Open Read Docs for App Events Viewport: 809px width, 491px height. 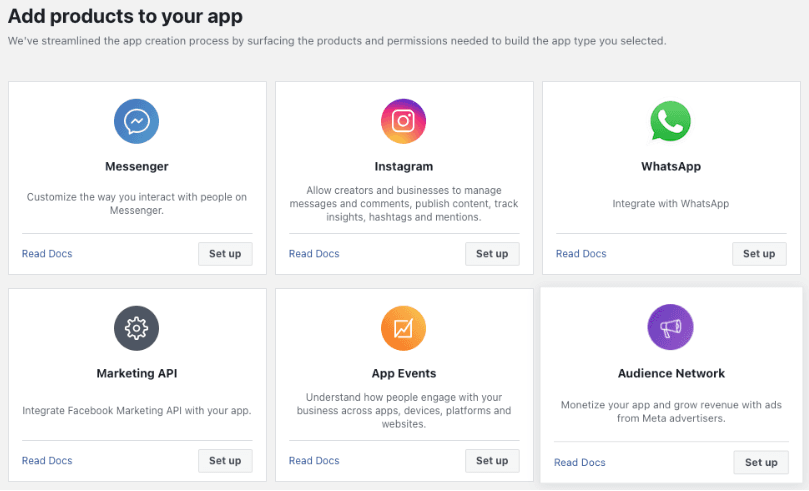click(314, 461)
